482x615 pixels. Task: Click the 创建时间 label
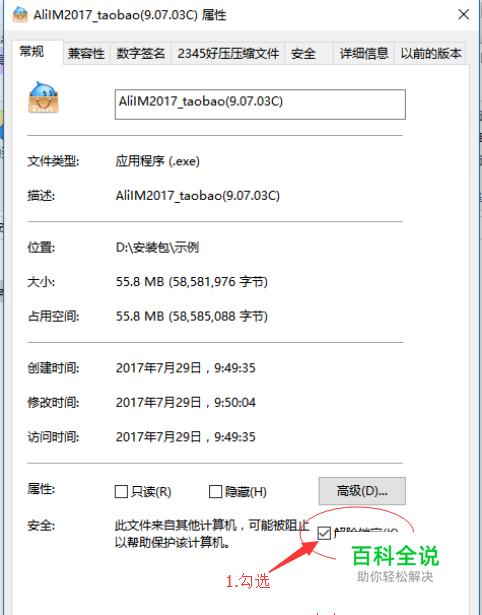click(x=53, y=368)
